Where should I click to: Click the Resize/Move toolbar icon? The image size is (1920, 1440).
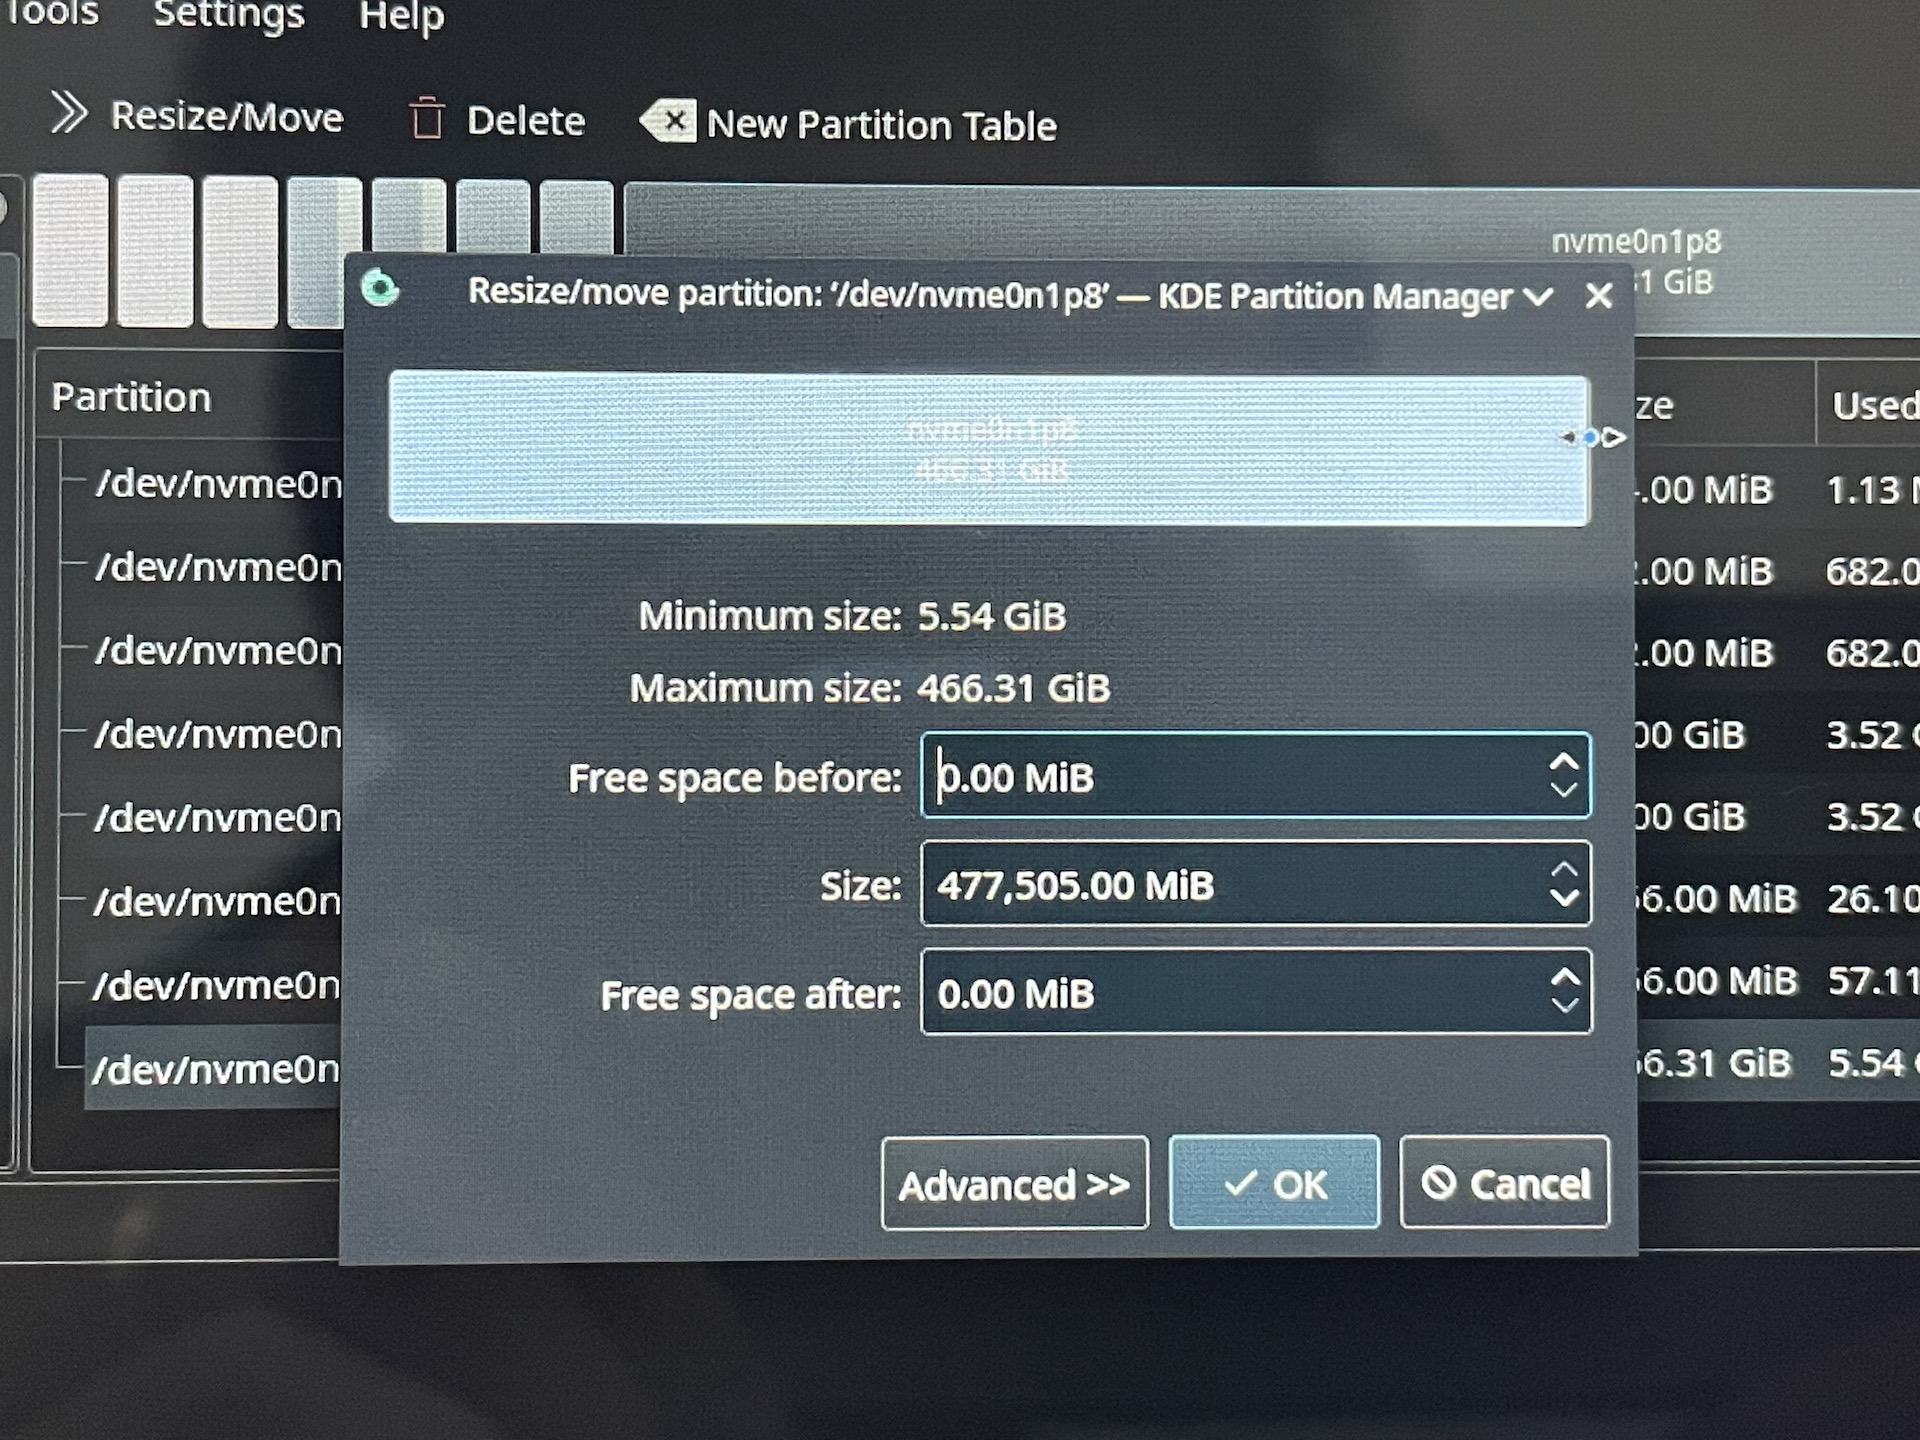[x=69, y=113]
